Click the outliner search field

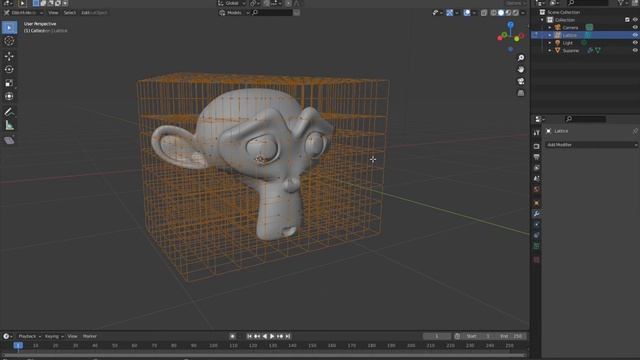pyautogui.click(x=587, y=3)
